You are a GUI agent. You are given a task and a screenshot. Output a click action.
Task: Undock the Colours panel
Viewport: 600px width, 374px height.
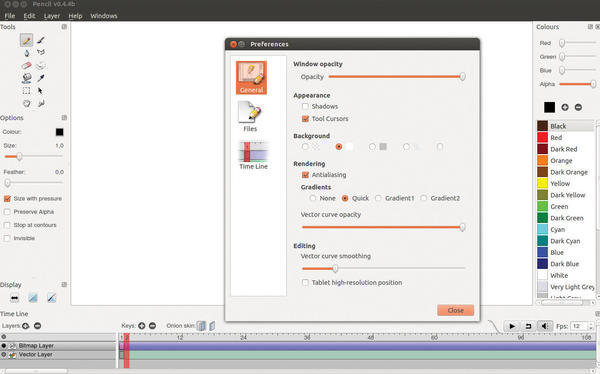pos(590,27)
